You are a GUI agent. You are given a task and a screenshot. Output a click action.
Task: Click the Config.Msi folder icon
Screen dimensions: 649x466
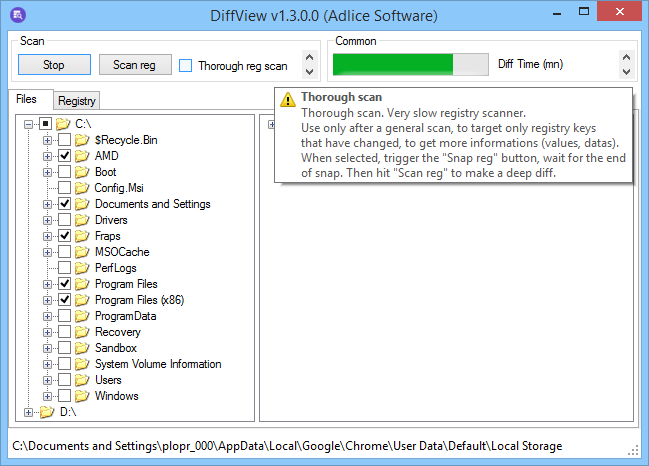(x=82, y=187)
